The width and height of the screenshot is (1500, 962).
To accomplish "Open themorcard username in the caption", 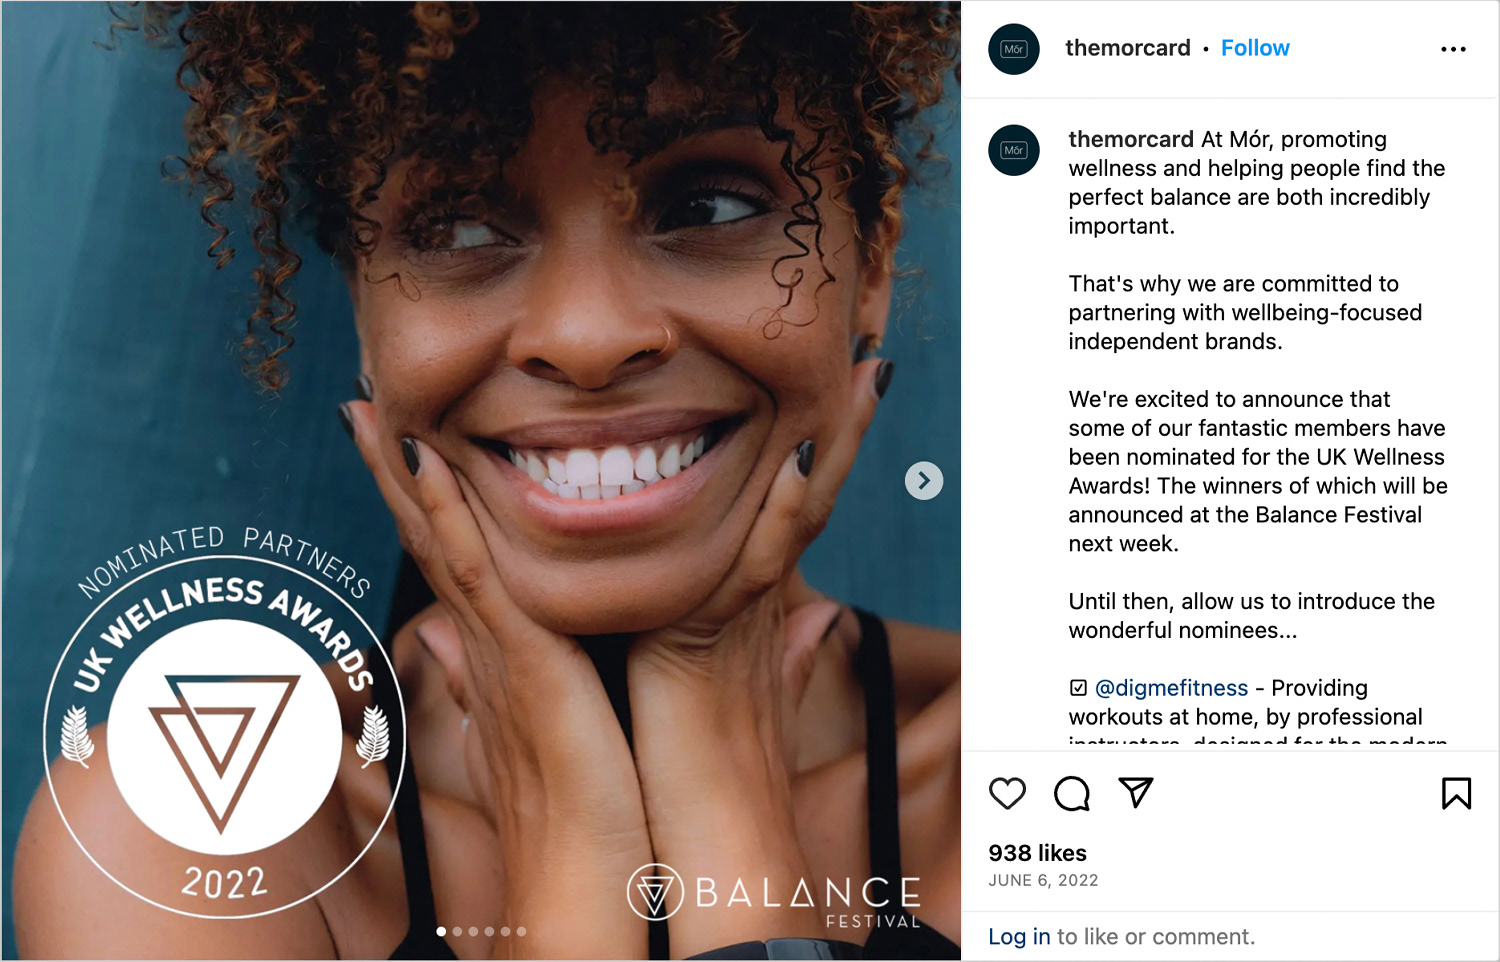I will click(x=1131, y=139).
